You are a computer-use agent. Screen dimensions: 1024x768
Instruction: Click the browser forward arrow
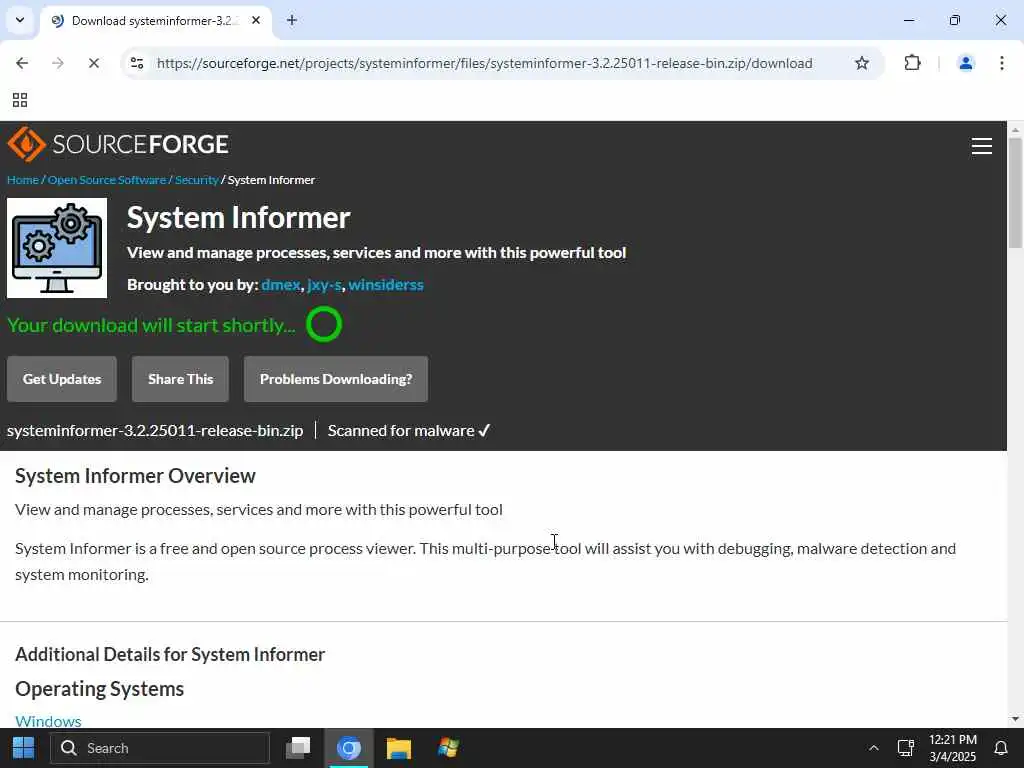[x=57, y=63]
